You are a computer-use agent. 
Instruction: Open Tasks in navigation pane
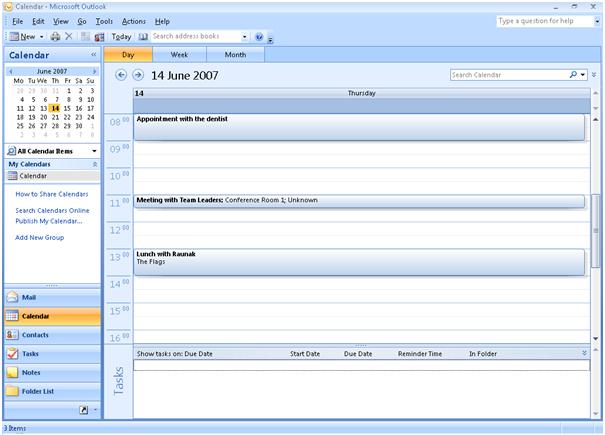point(52,354)
